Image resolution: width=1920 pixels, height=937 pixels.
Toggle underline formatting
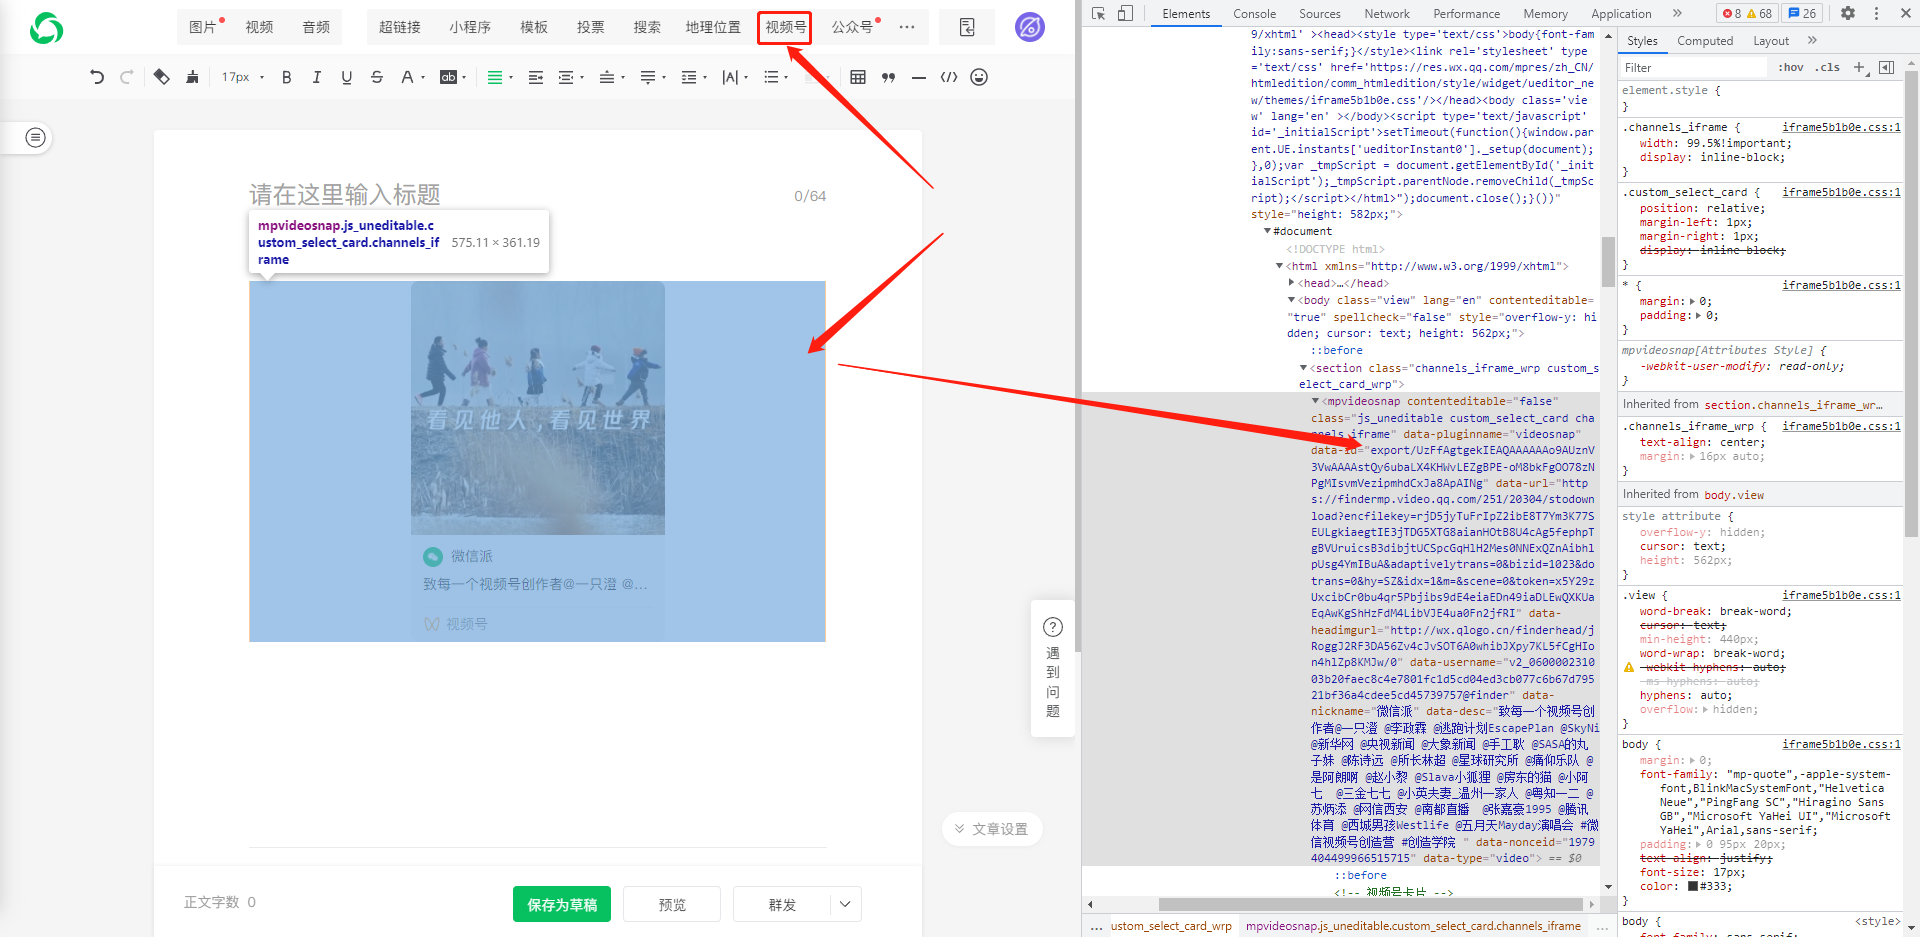(347, 77)
